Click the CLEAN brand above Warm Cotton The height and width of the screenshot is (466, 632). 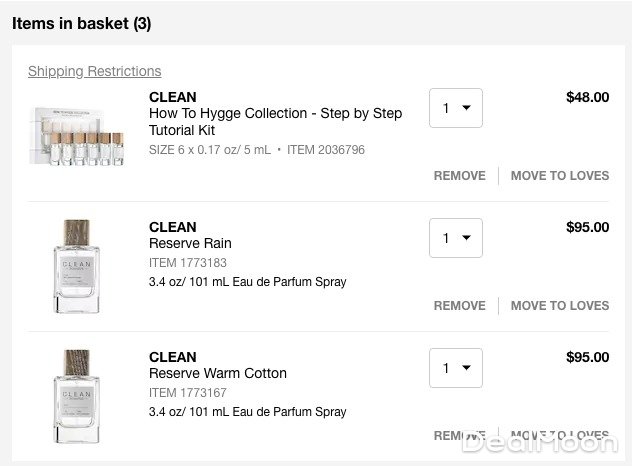[x=172, y=357]
